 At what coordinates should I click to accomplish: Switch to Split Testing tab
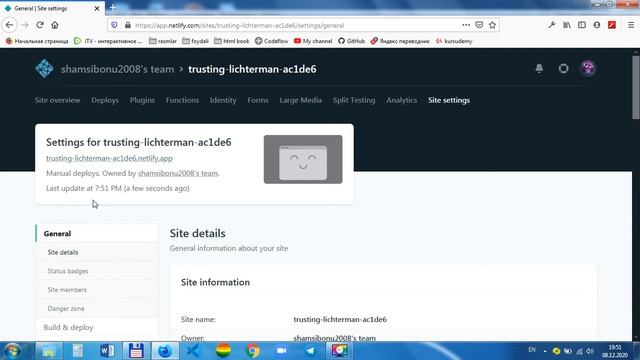click(x=354, y=100)
